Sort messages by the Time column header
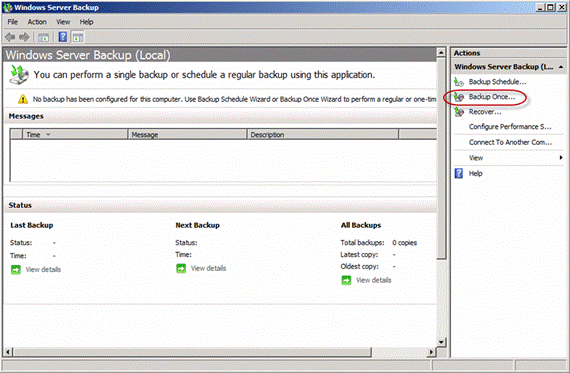The height and width of the screenshot is (373, 570). [x=75, y=135]
